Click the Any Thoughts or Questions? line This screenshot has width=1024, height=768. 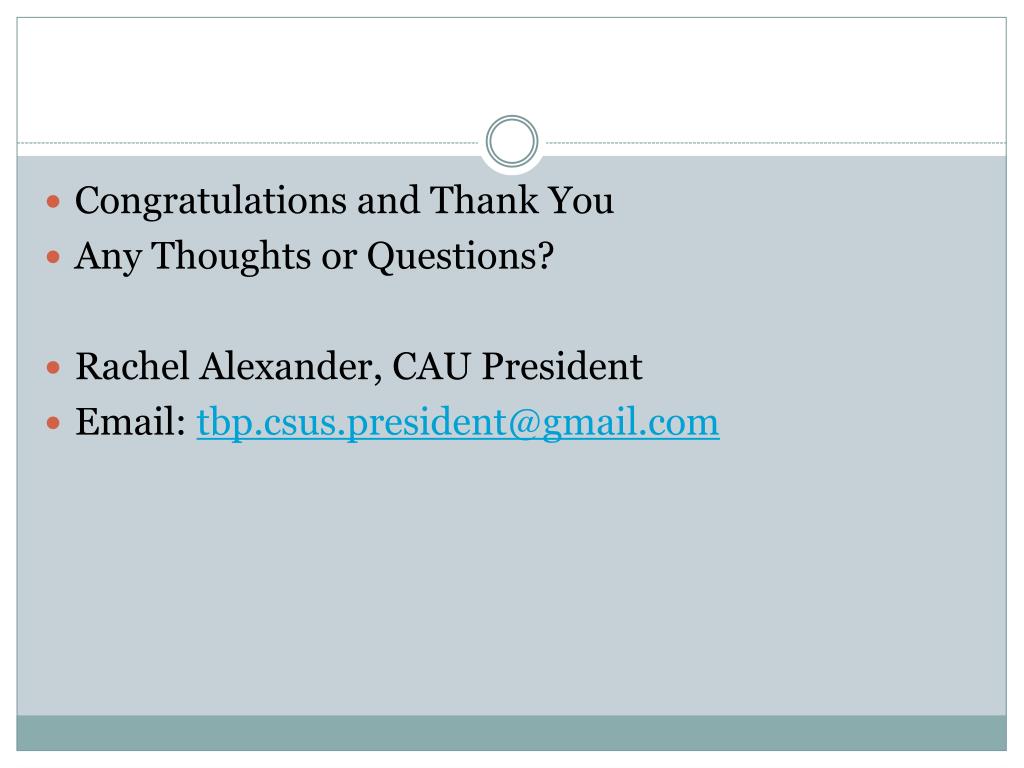pos(314,256)
